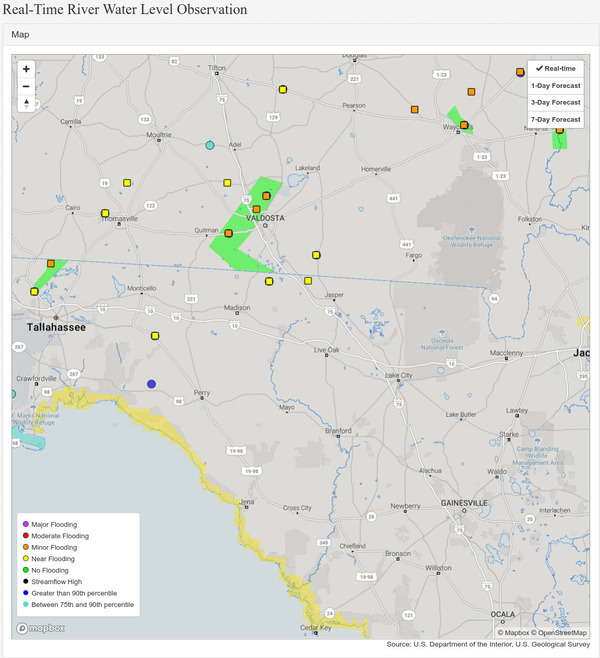Click the yellow marker west of Fargo
The image size is (600, 658).
click(316, 255)
